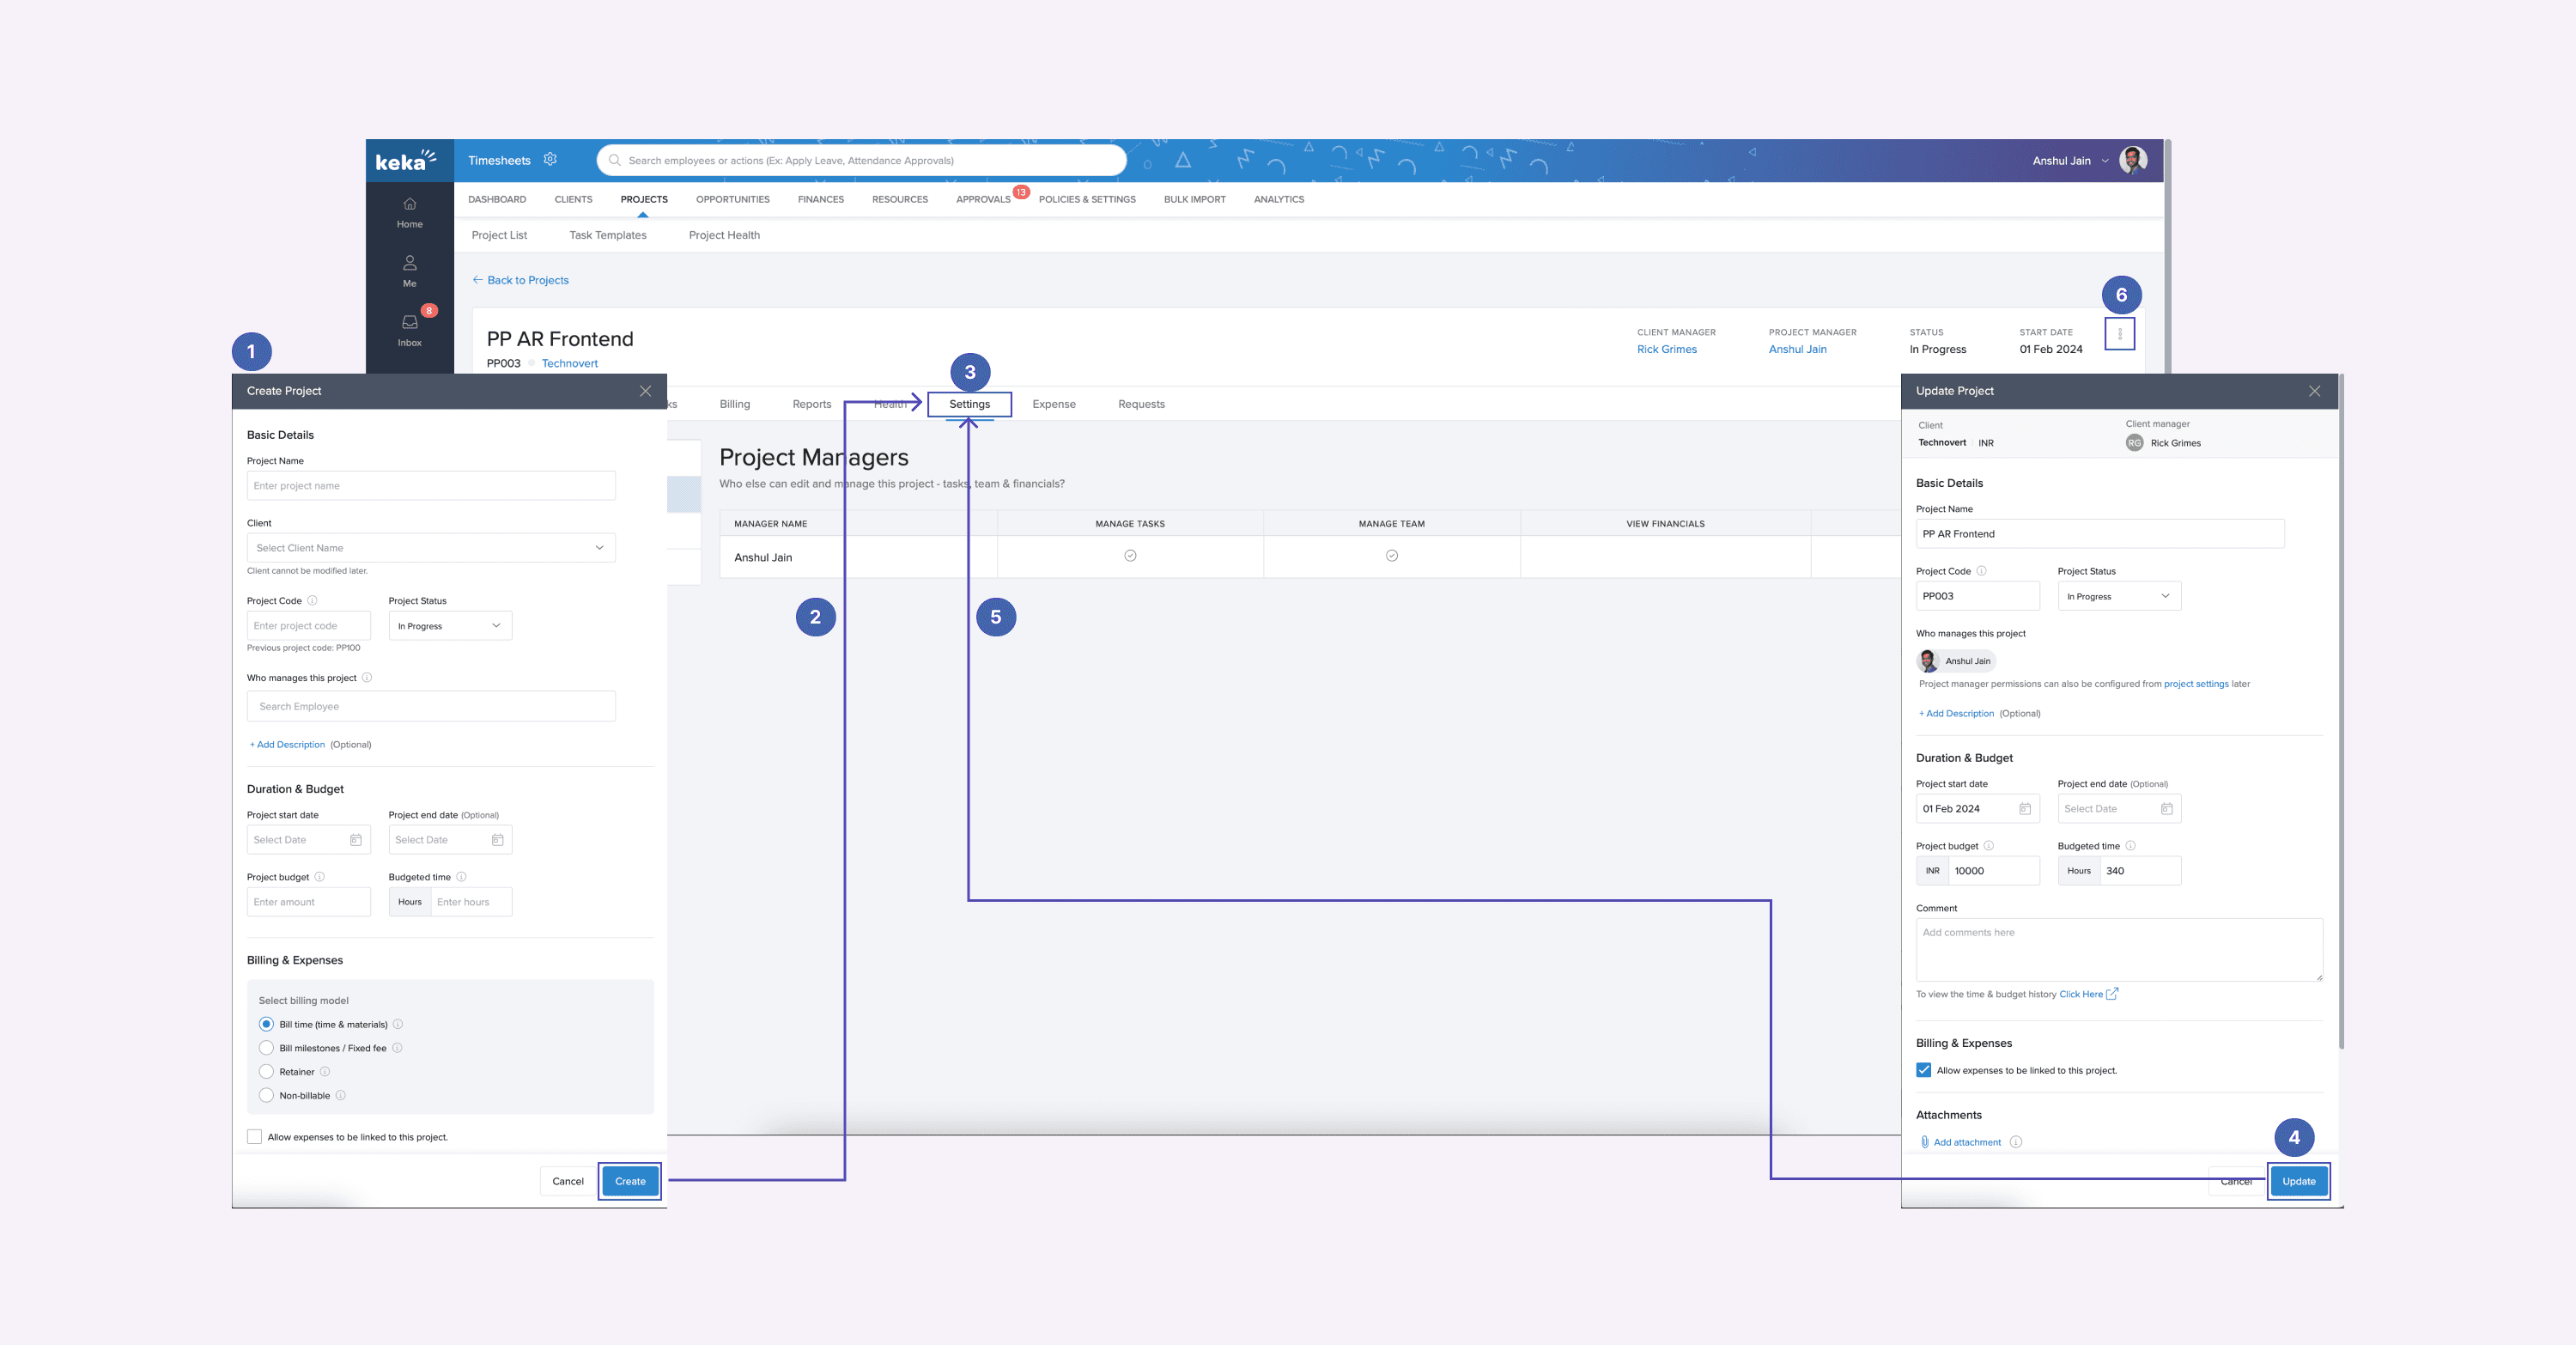Click Retainer info icon
The height and width of the screenshot is (1345, 2576).
(x=325, y=1072)
